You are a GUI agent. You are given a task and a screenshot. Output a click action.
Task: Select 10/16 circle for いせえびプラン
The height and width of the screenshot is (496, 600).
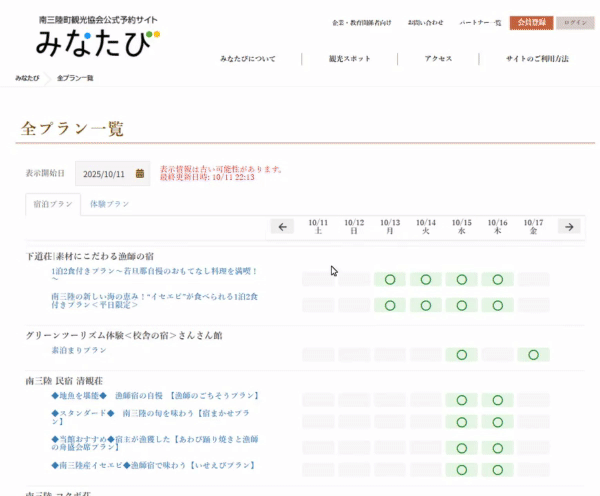[x=497, y=470]
